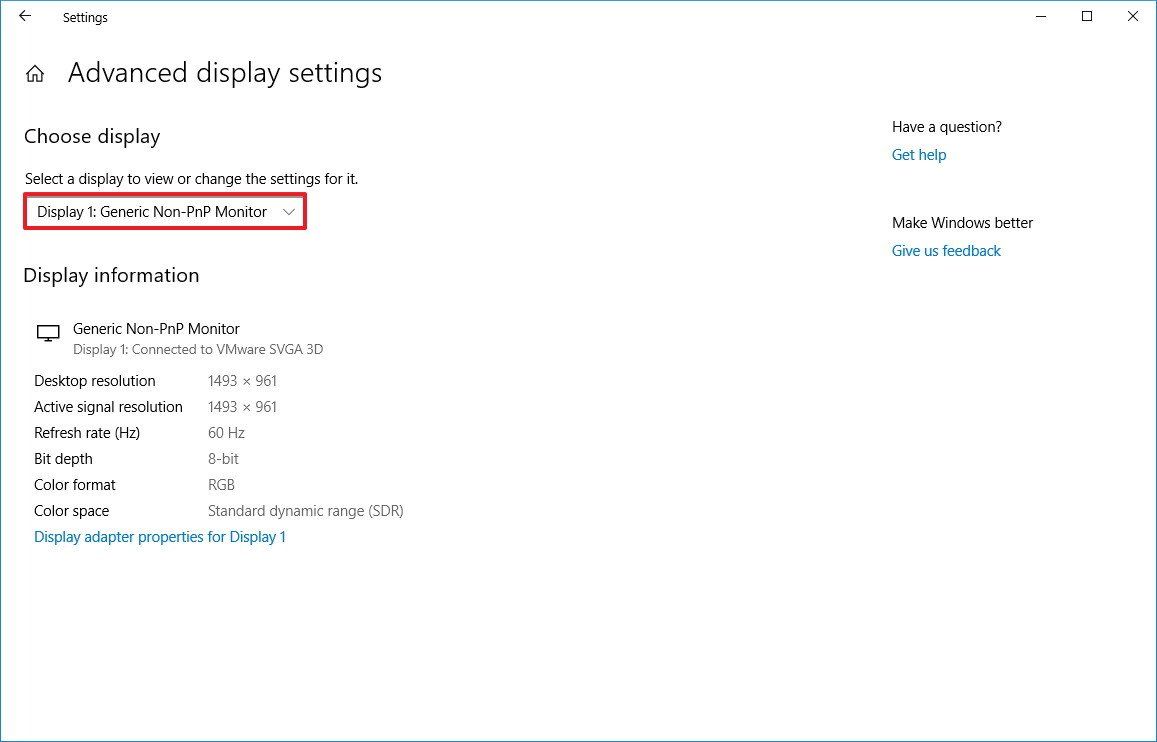Click the home icon beside the page title
The width and height of the screenshot is (1157, 742).
tap(35, 72)
